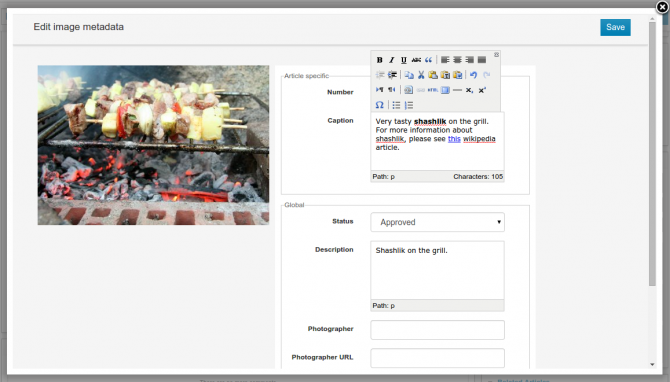
Task: Click into the Description text area
Action: click(x=438, y=270)
